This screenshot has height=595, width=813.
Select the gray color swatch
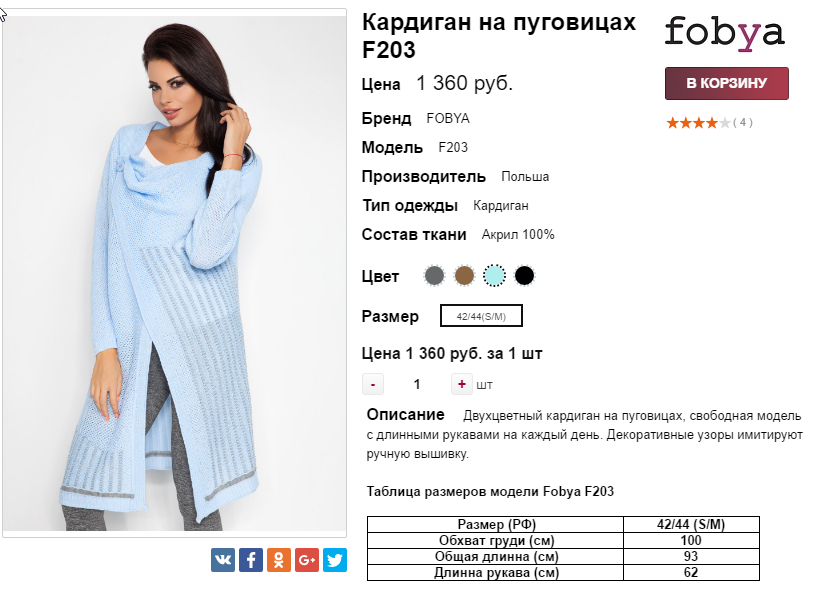(x=434, y=276)
